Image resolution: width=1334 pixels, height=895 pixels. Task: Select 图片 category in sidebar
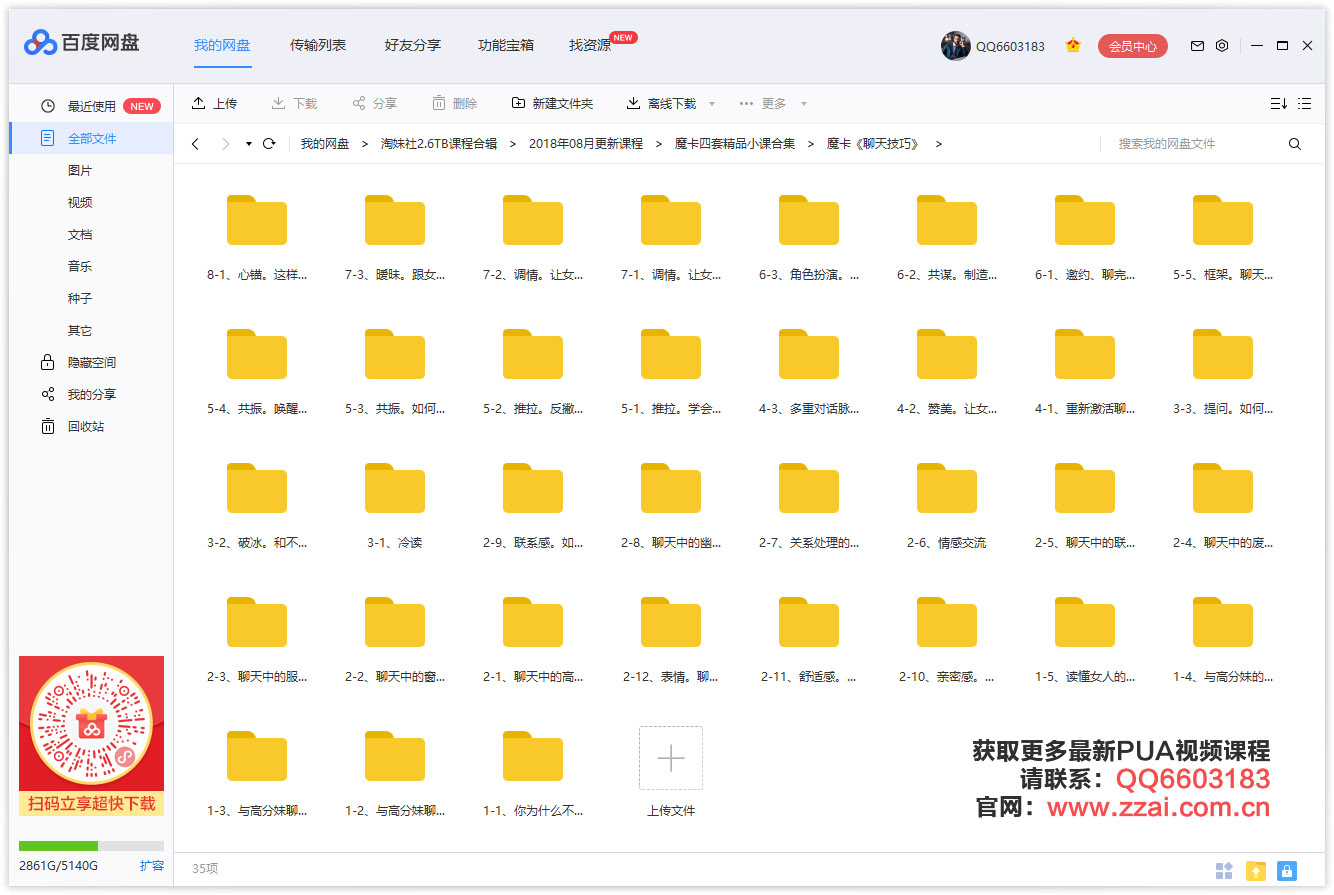point(80,170)
